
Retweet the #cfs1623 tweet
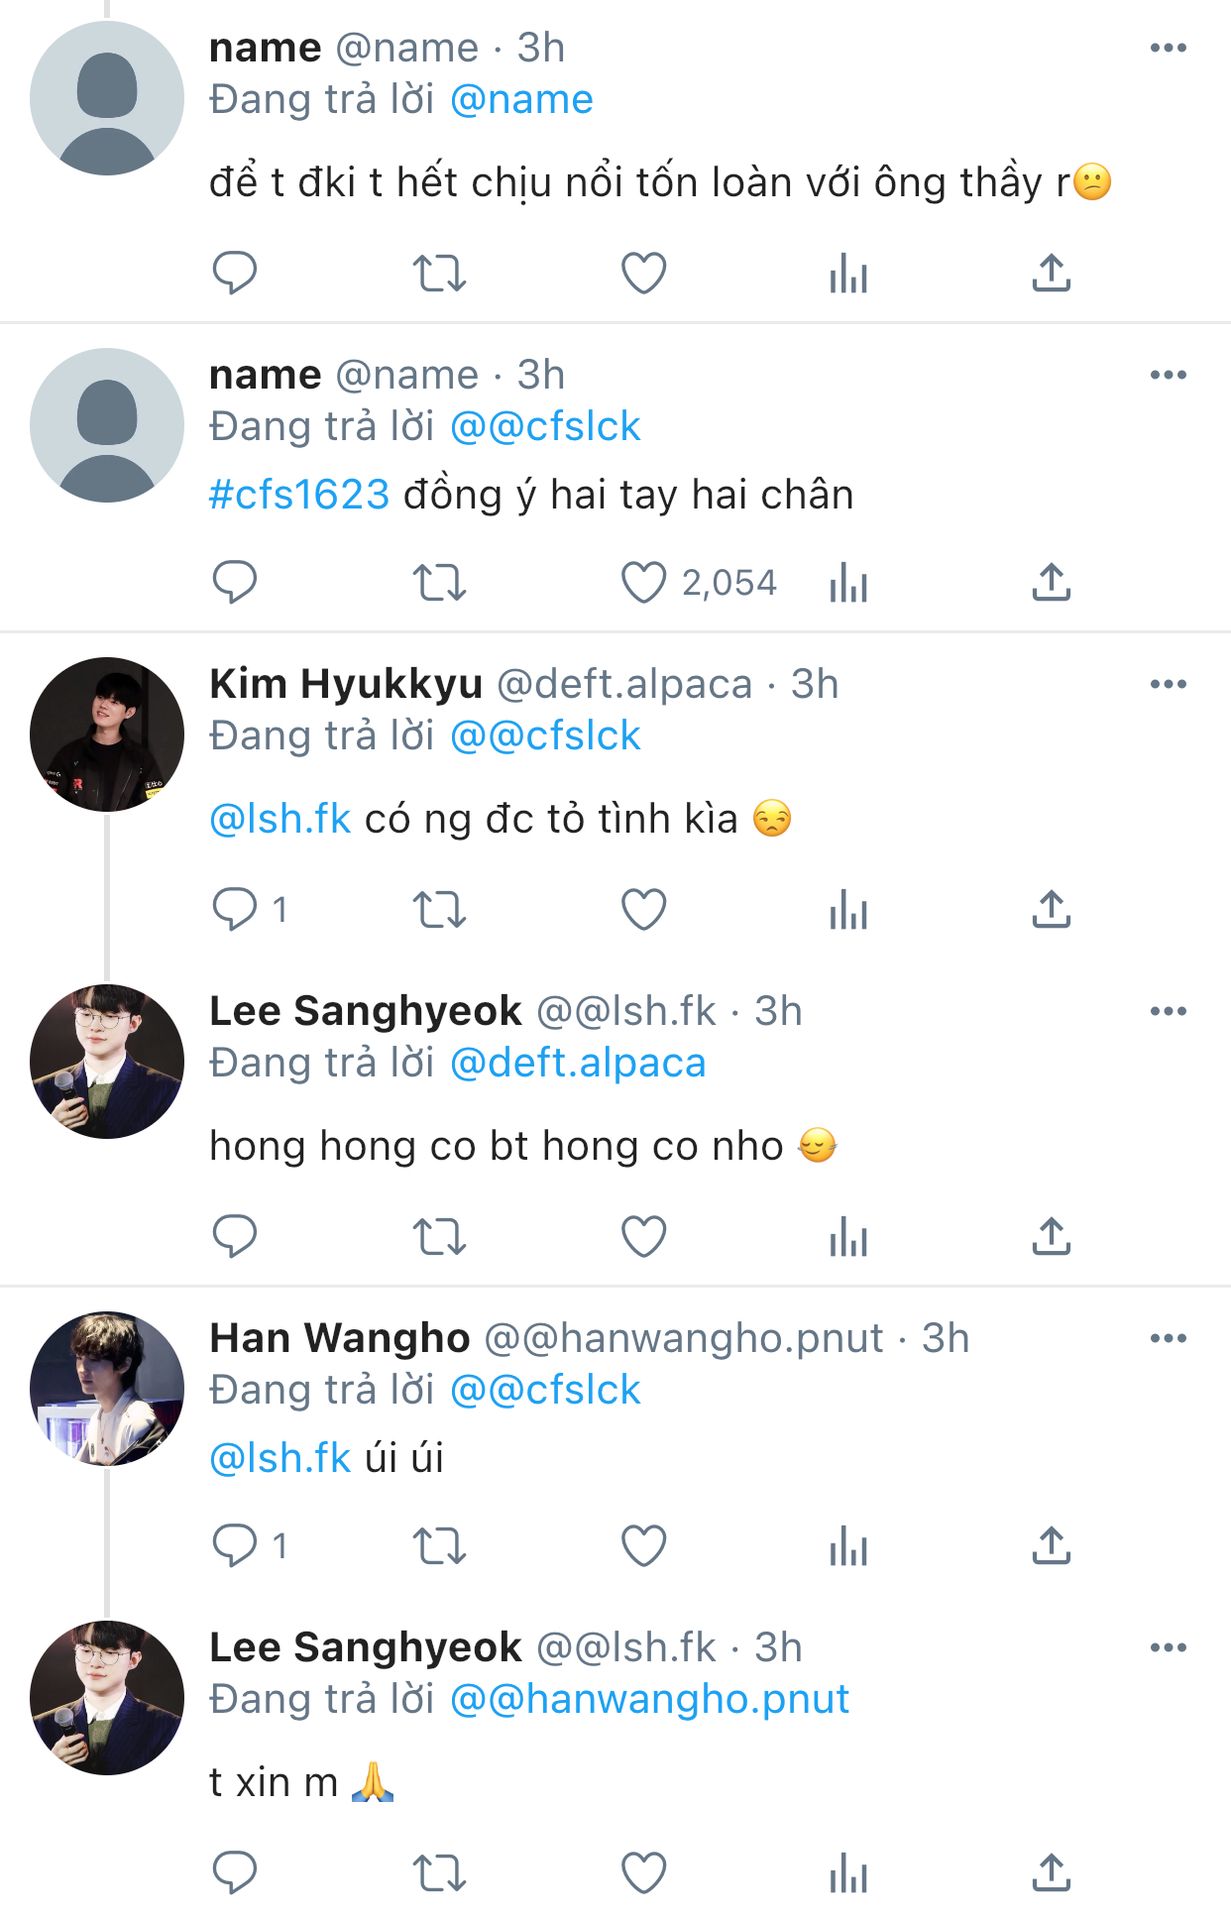pyautogui.click(x=440, y=582)
